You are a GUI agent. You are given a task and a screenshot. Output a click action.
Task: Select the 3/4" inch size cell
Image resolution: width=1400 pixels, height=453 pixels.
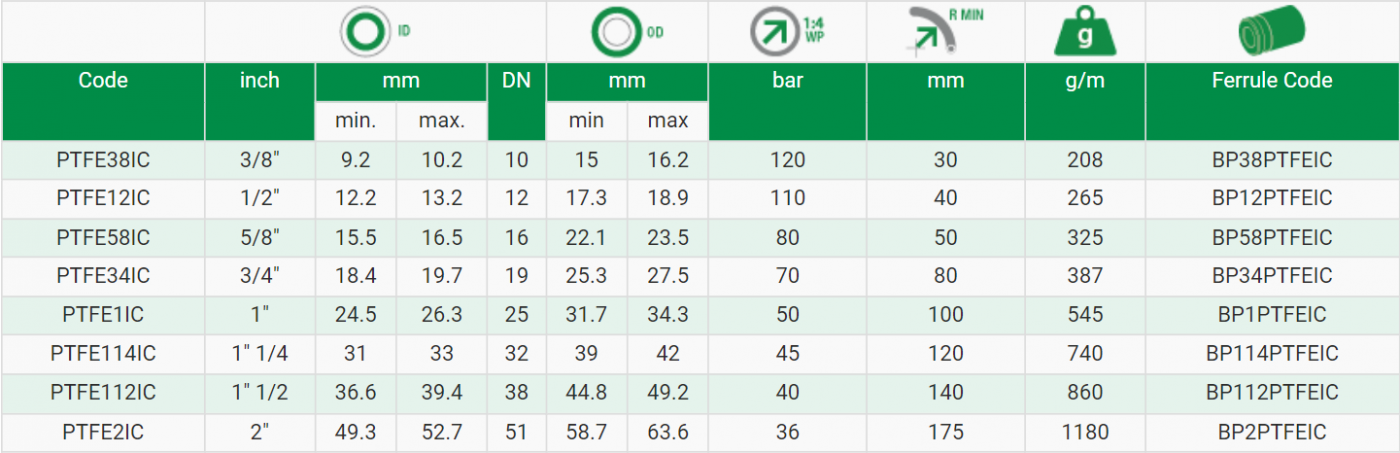pyautogui.click(x=260, y=276)
